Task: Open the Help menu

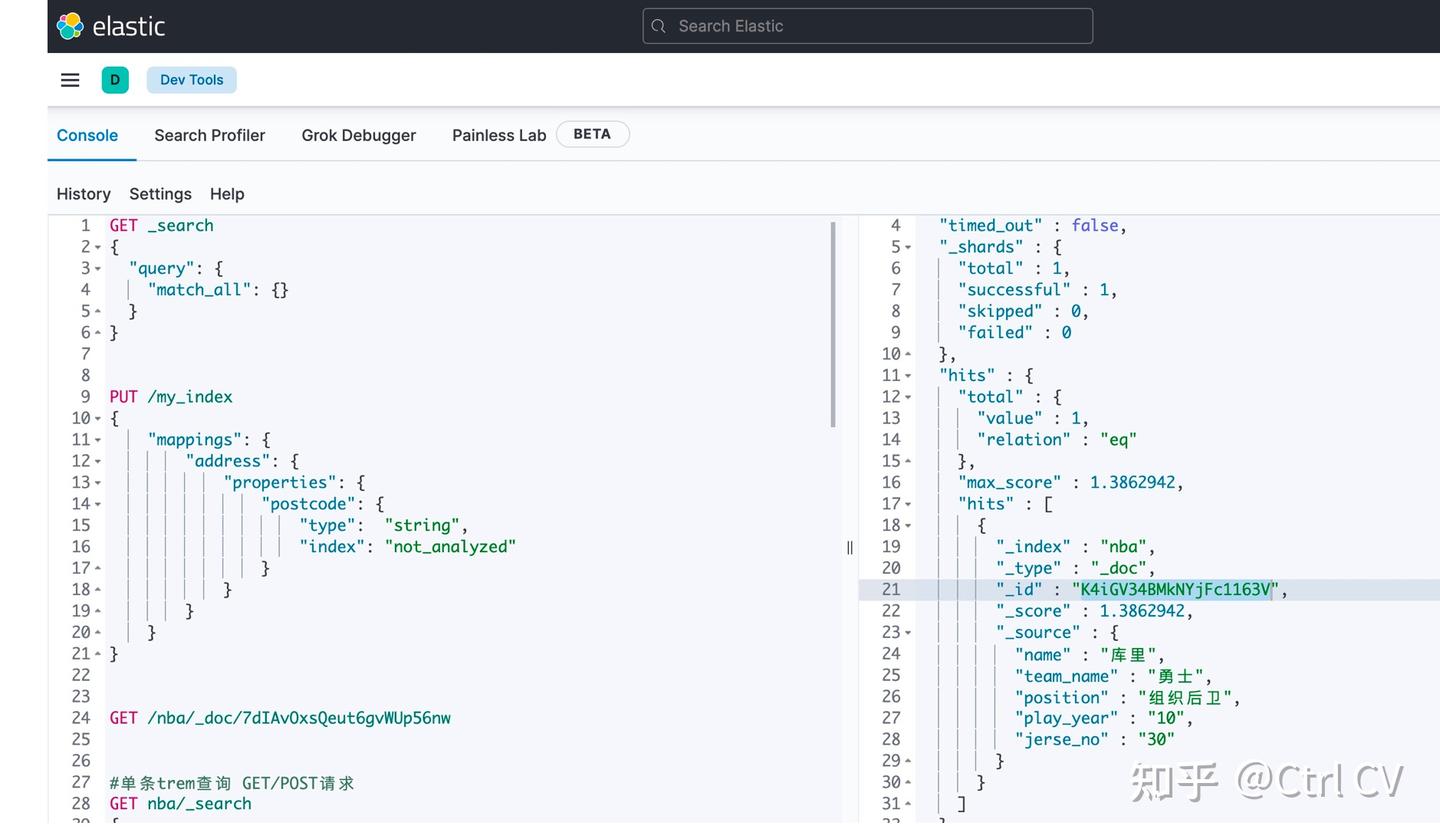Action: pyautogui.click(x=227, y=194)
